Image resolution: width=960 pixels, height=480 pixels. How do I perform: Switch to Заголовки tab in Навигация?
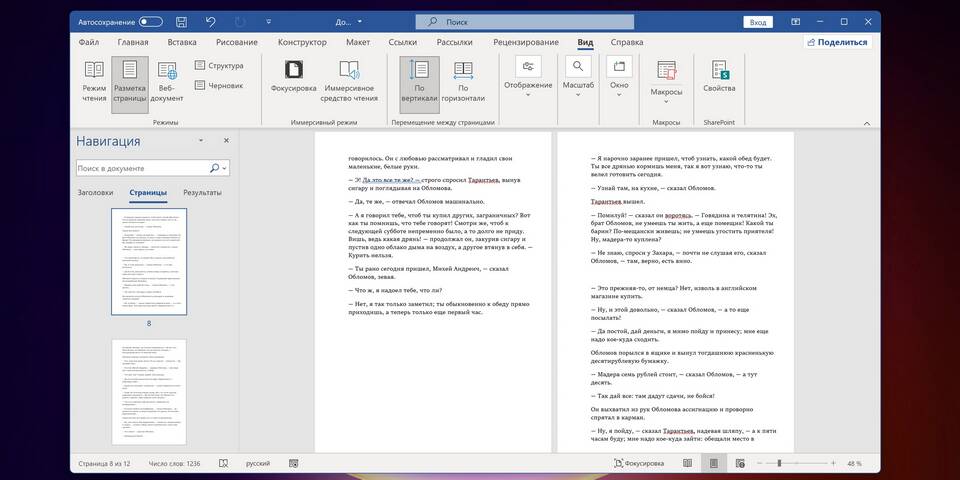(x=96, y=192)
